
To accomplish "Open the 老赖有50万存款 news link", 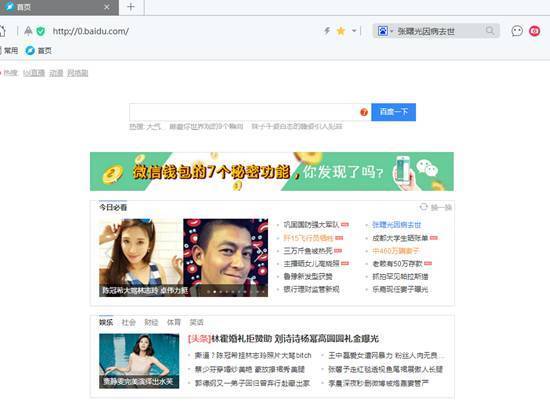I will [x=397, y=263].
